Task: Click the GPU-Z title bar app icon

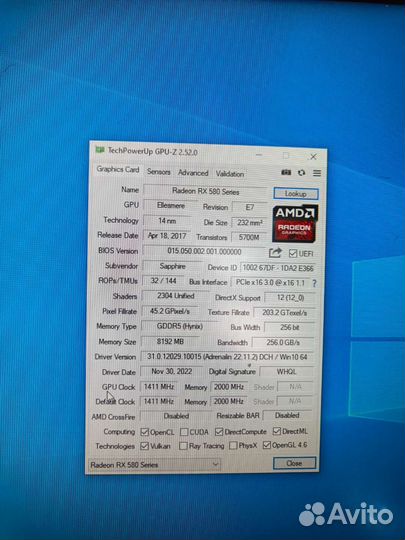Action: tap(100, 150)
